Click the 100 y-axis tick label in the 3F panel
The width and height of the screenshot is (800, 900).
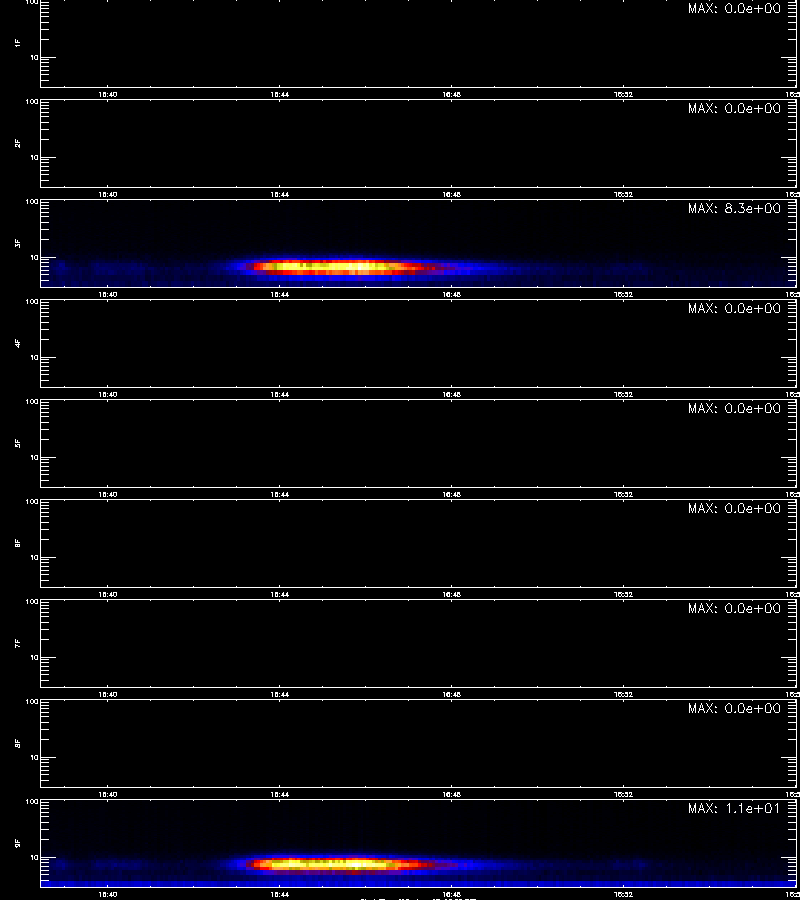(x=33, y=202)
